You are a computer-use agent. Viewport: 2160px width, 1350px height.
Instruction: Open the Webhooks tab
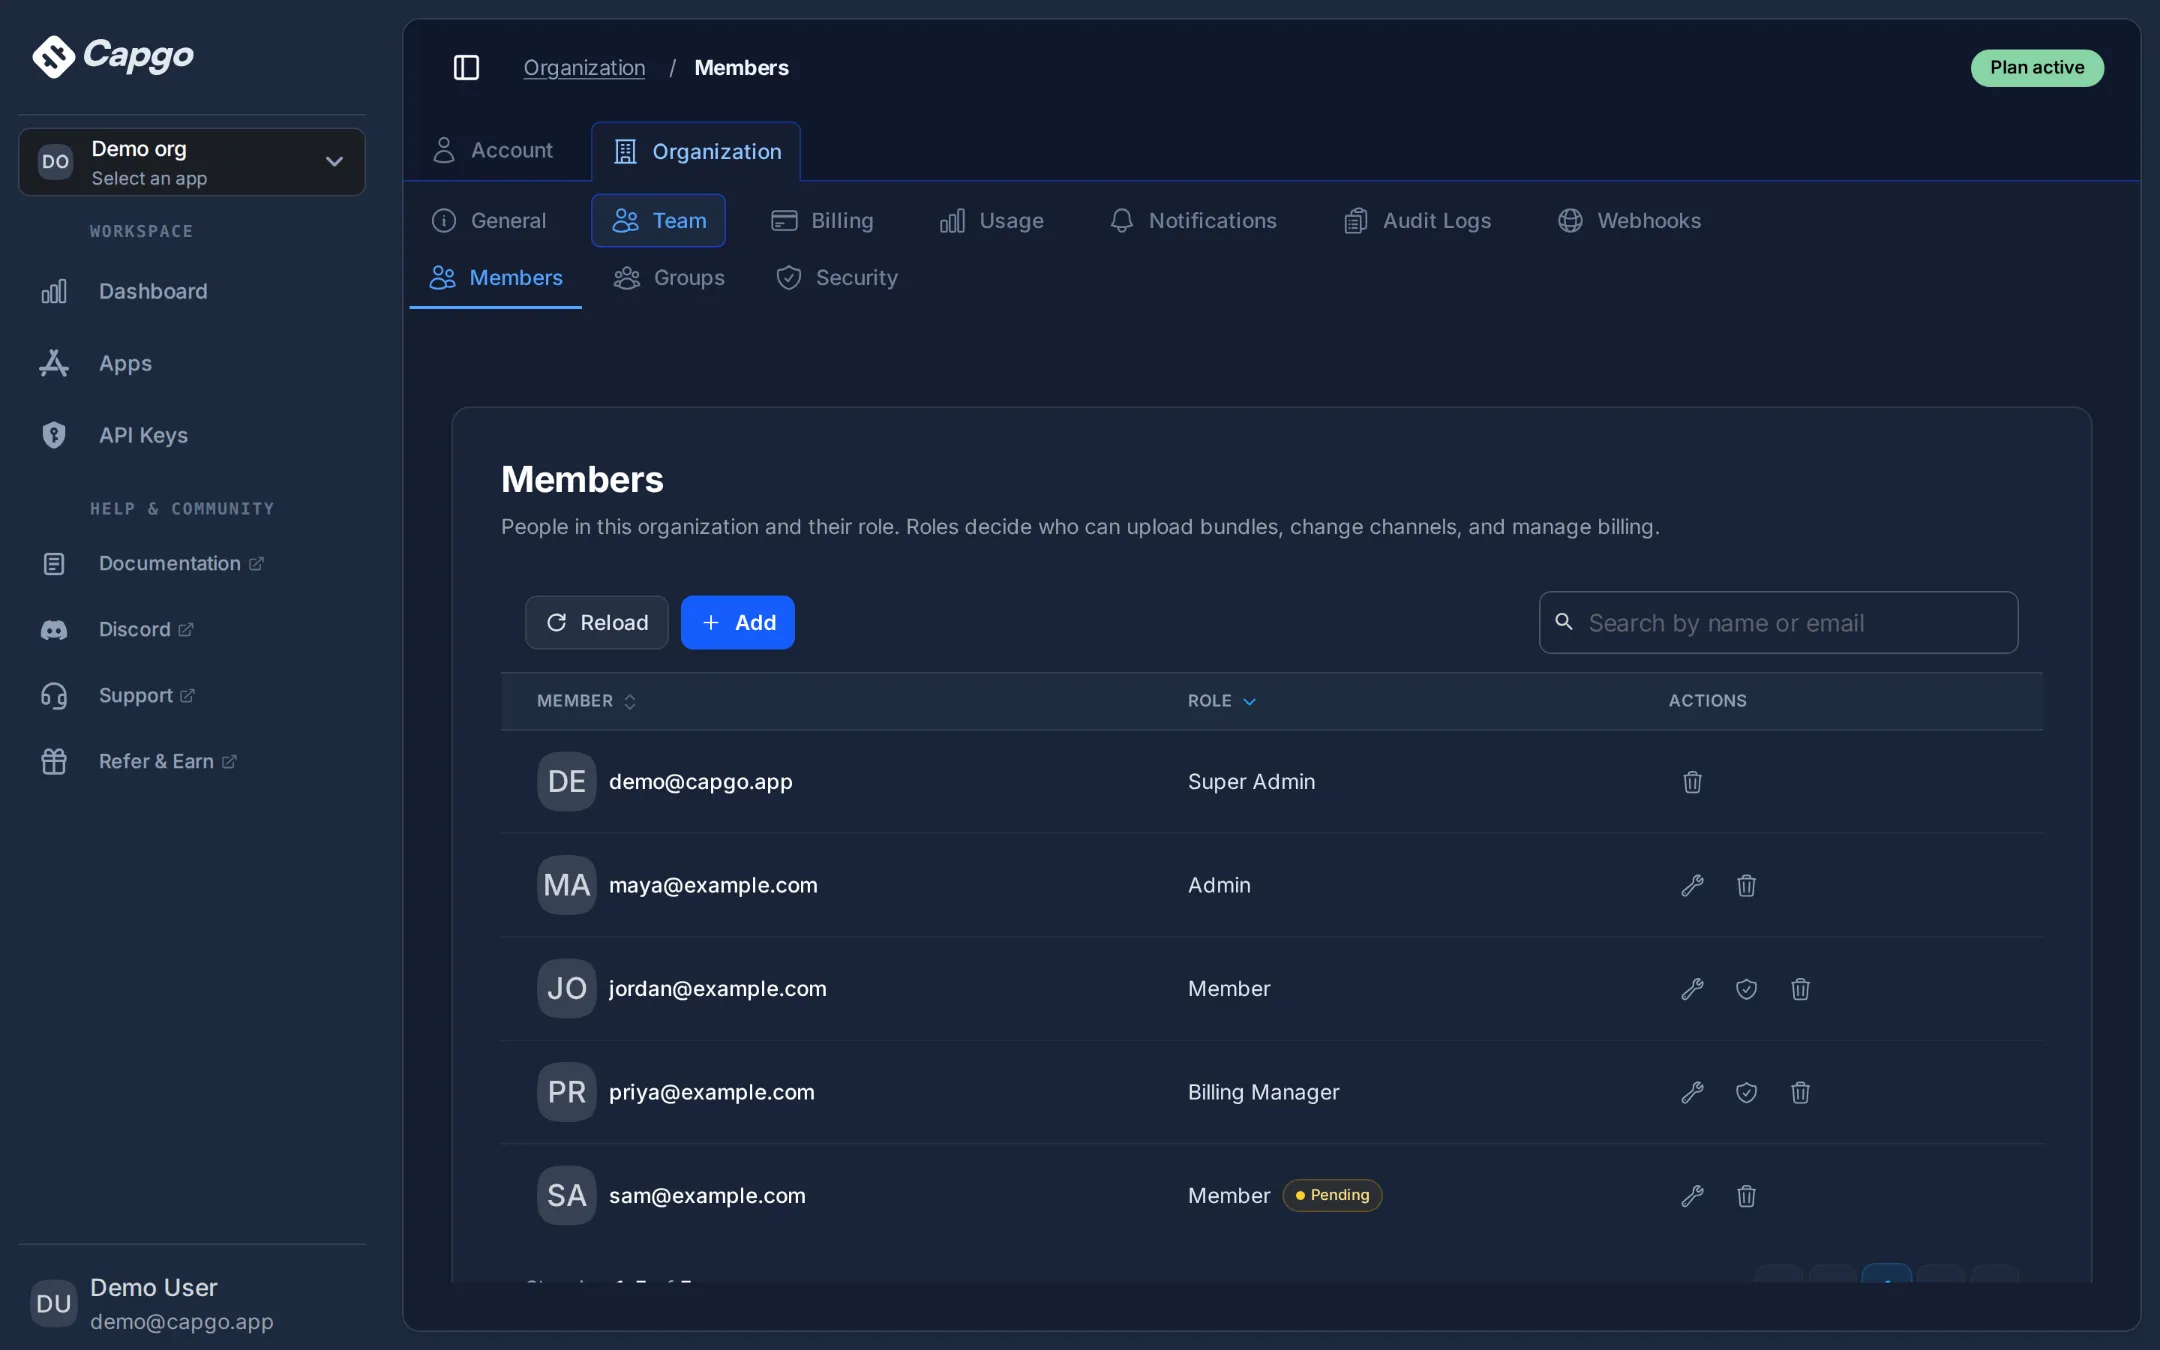(1629, 220)
